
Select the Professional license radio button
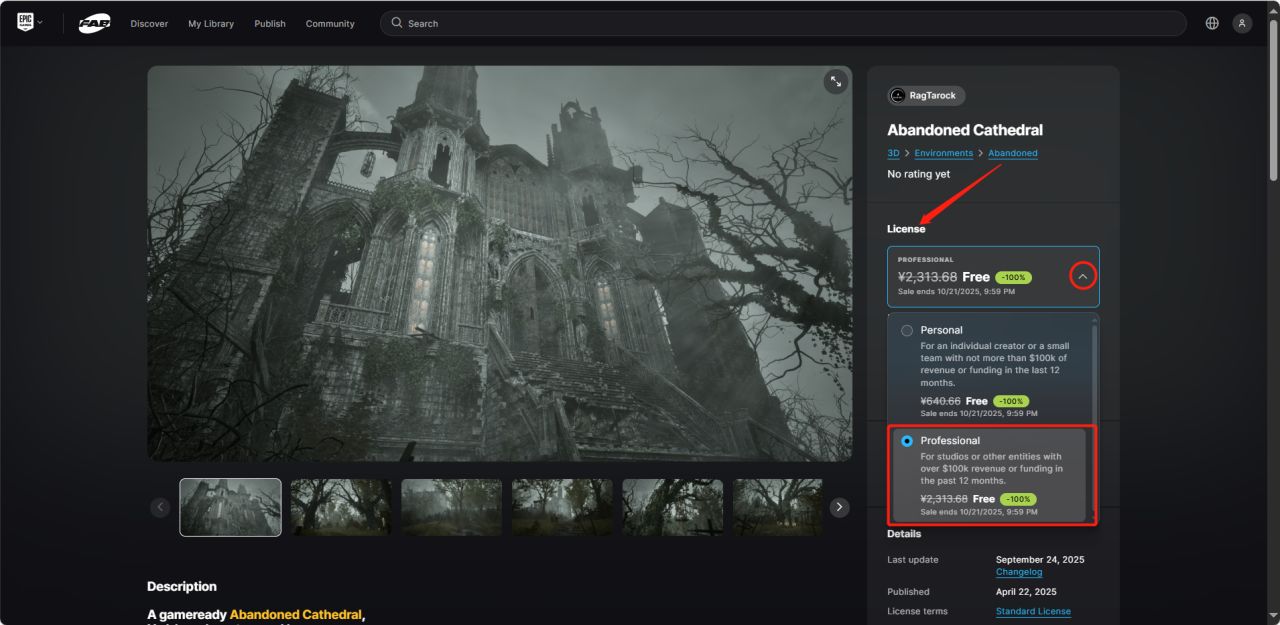(x=907, y=441)
